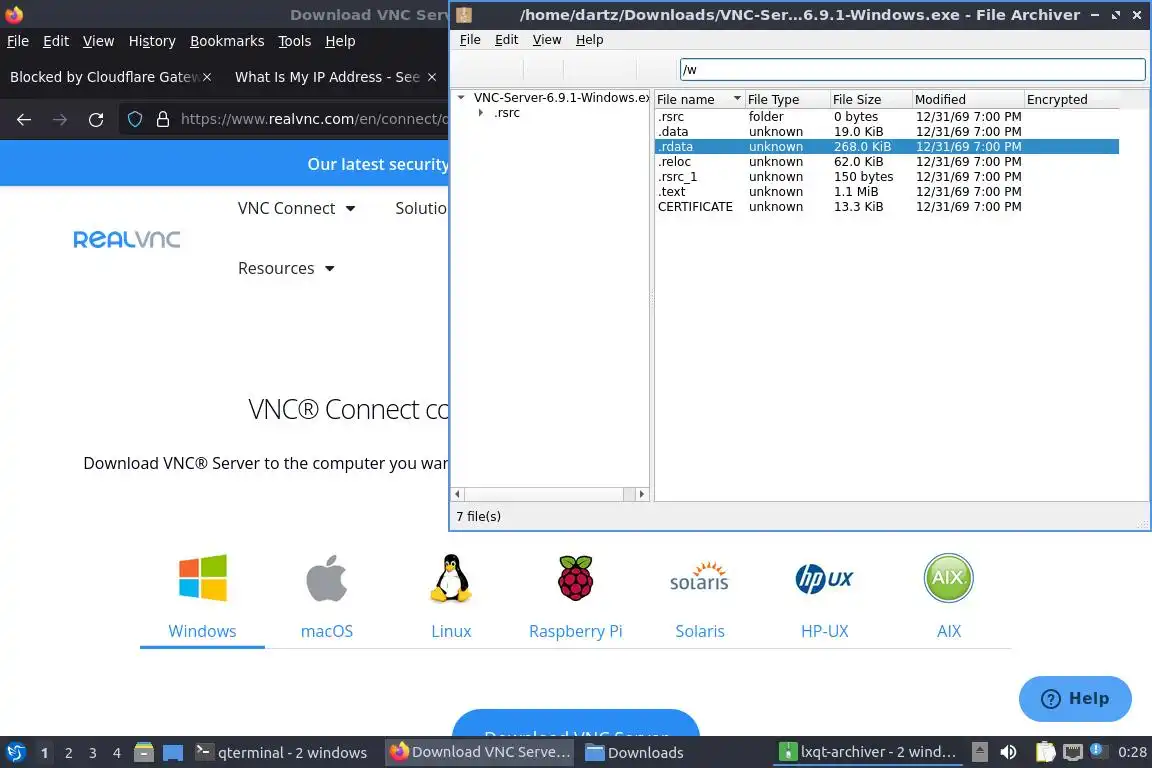Open File Archiver Help menu

click(x=589, y=40)
